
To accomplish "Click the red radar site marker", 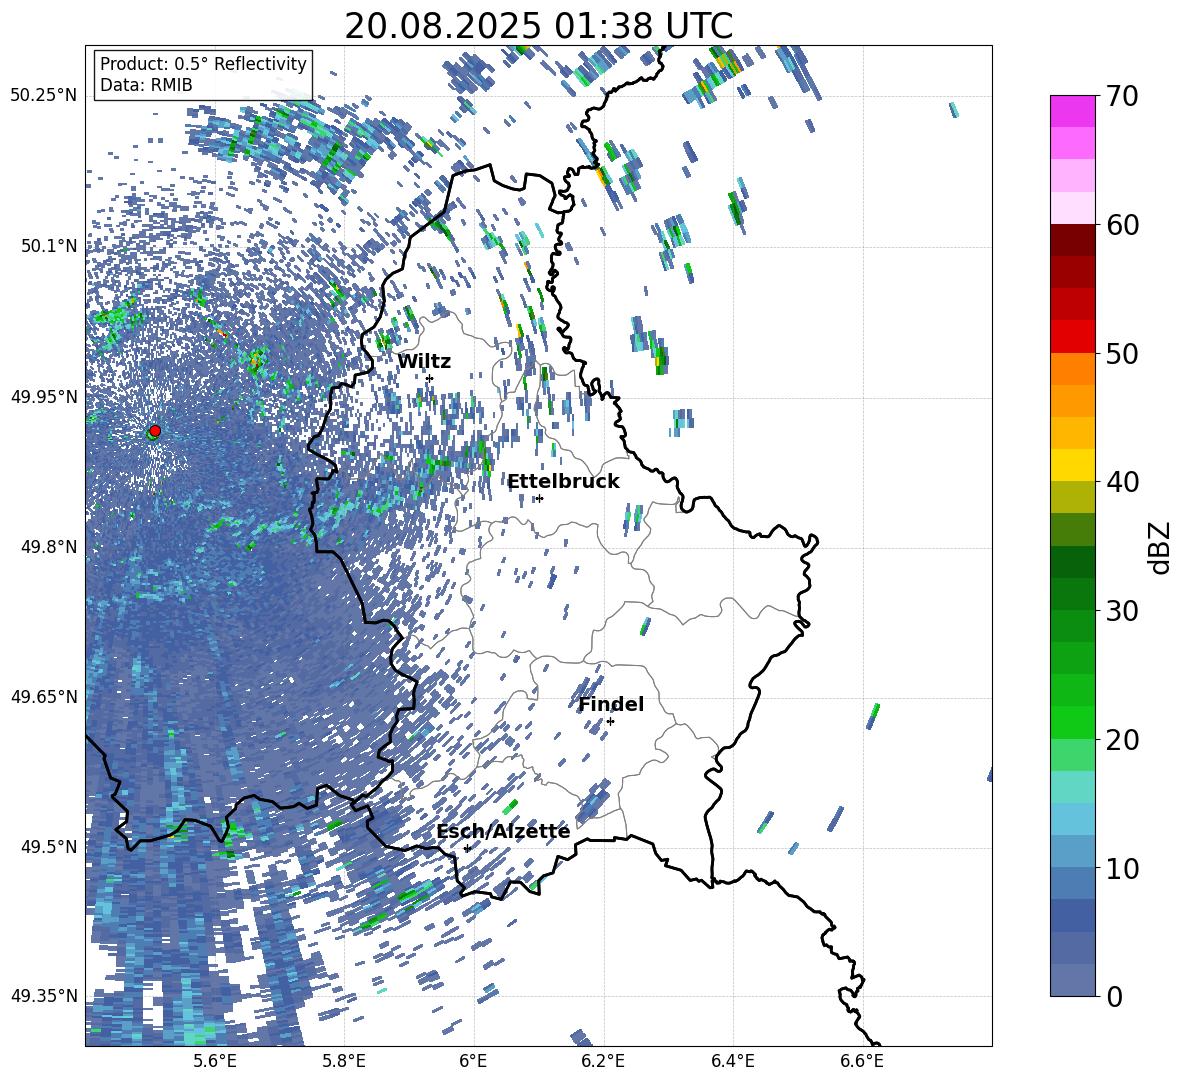I will (x=155, y=431).
